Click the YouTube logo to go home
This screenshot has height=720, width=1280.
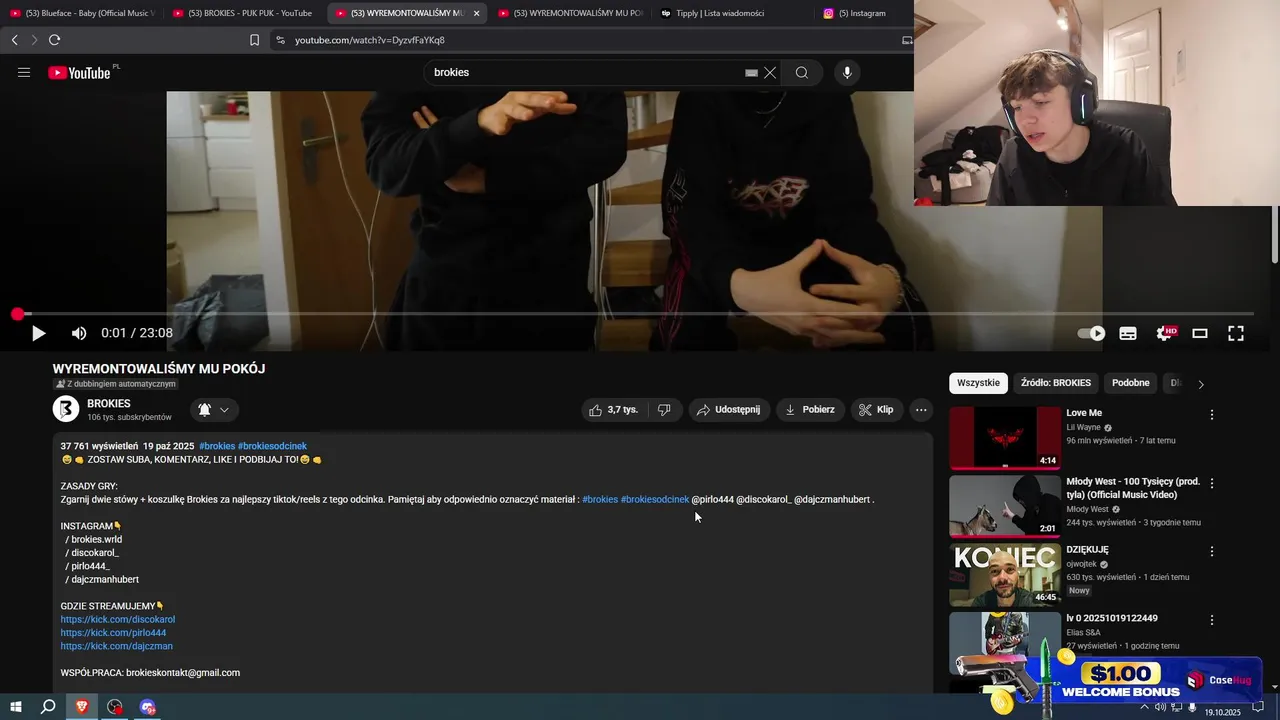pos(80,72)
